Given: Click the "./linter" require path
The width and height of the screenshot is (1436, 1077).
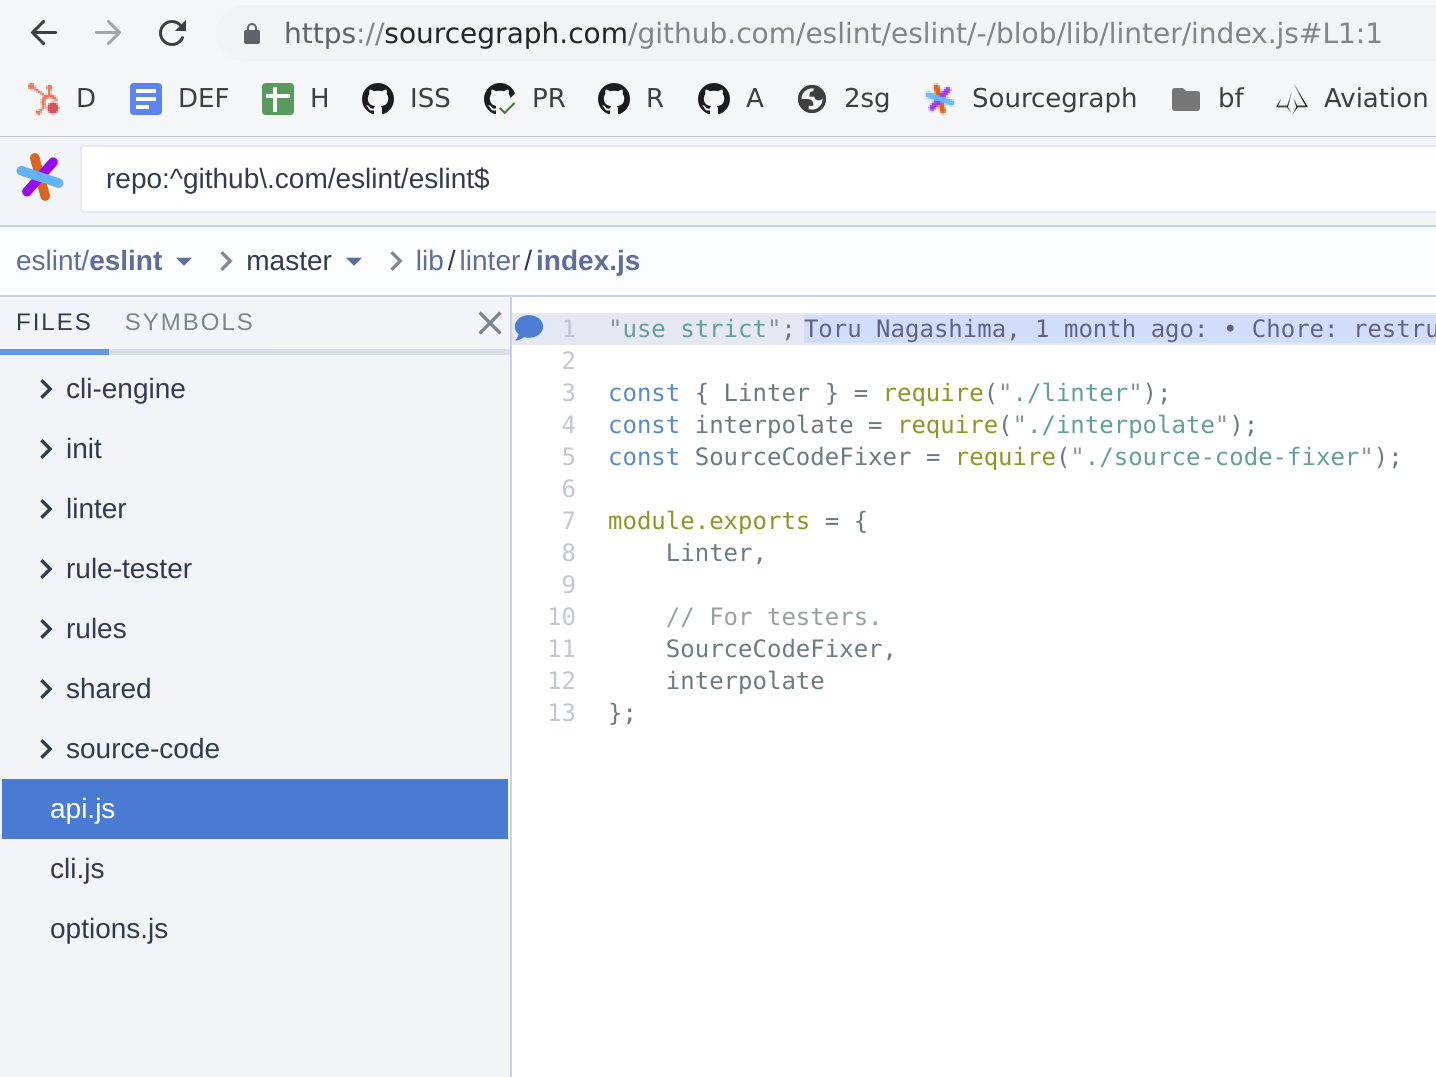Looking at the screenshot, I should pos(1070,393).
